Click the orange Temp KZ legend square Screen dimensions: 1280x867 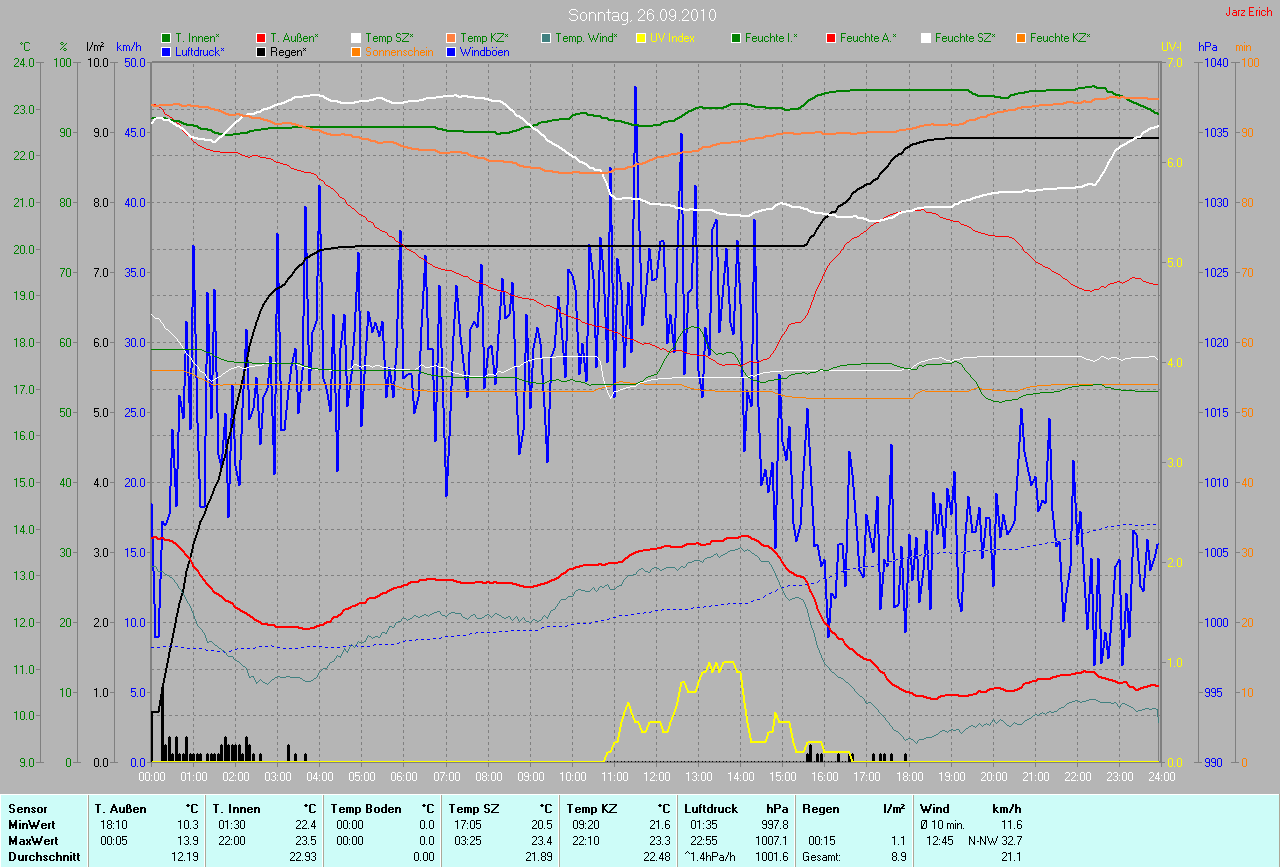(452, 38)
